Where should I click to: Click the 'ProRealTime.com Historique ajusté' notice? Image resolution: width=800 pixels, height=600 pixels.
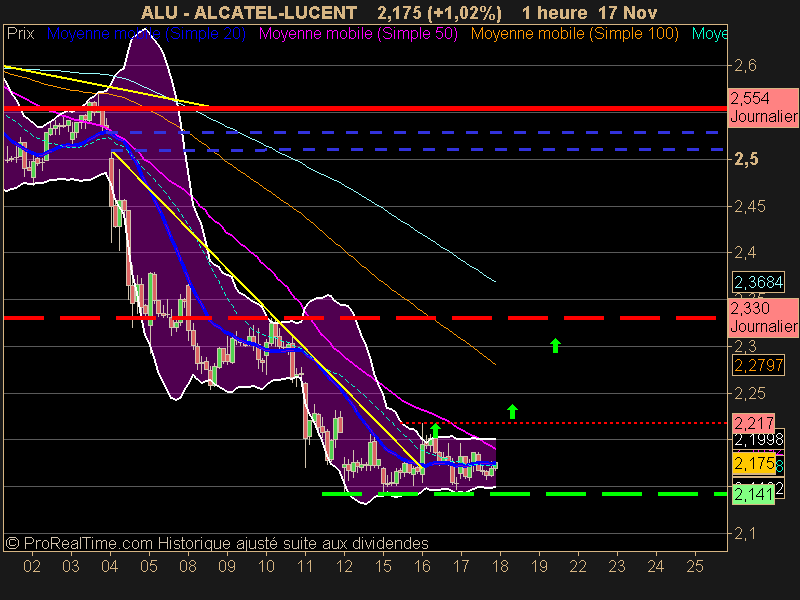(217, 543)
